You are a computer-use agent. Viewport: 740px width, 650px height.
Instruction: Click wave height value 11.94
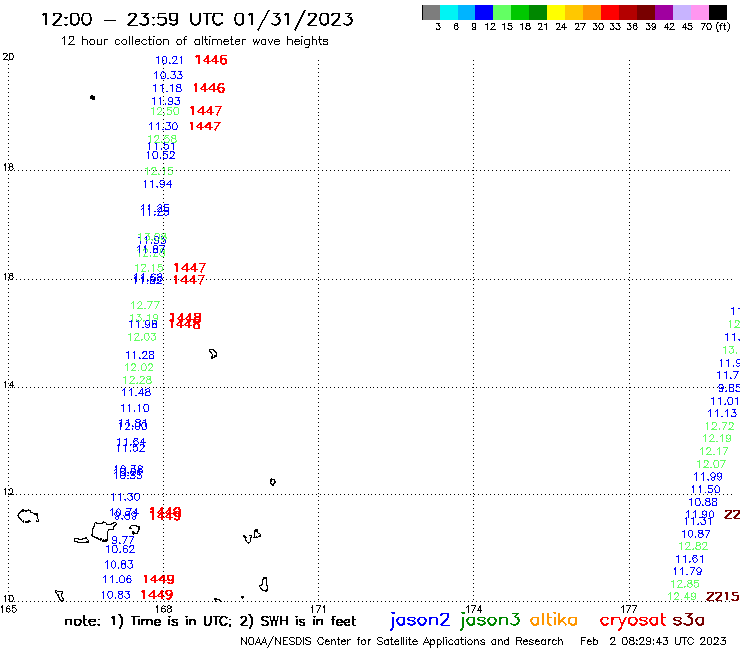pyautogui.click(x=158, y=184)
